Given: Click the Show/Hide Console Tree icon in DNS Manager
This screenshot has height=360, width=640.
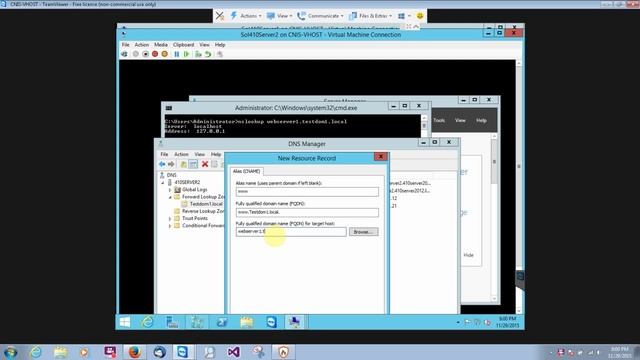Looking at the screenshot, I should (x=193, y=164).
